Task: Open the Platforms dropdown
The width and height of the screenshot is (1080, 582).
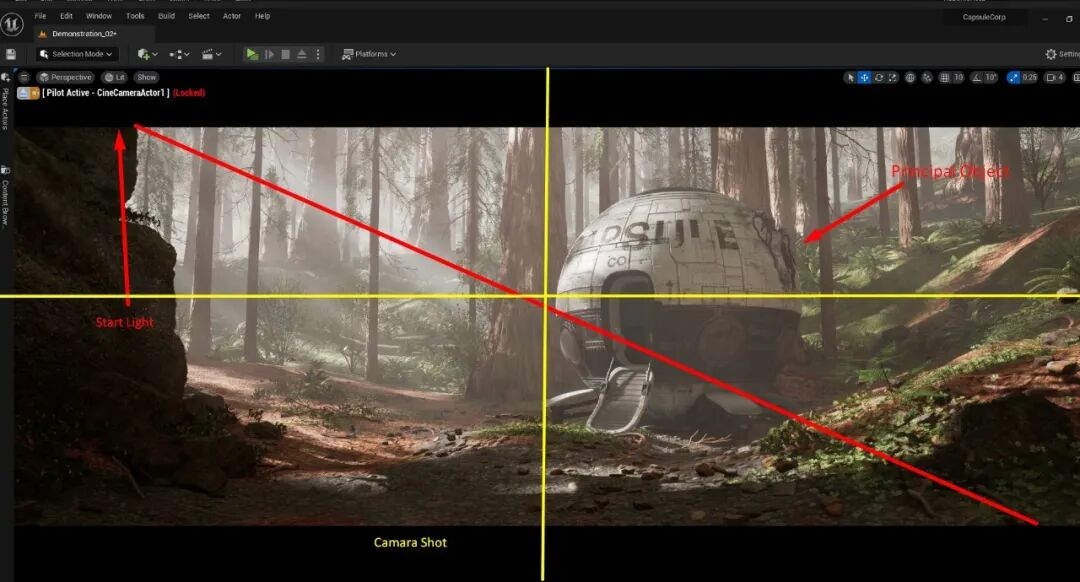Action: pyautogui.click(x=369, y=54)
